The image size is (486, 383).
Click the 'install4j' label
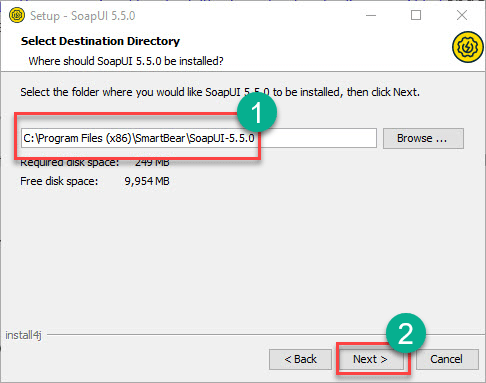pos(23,335)
